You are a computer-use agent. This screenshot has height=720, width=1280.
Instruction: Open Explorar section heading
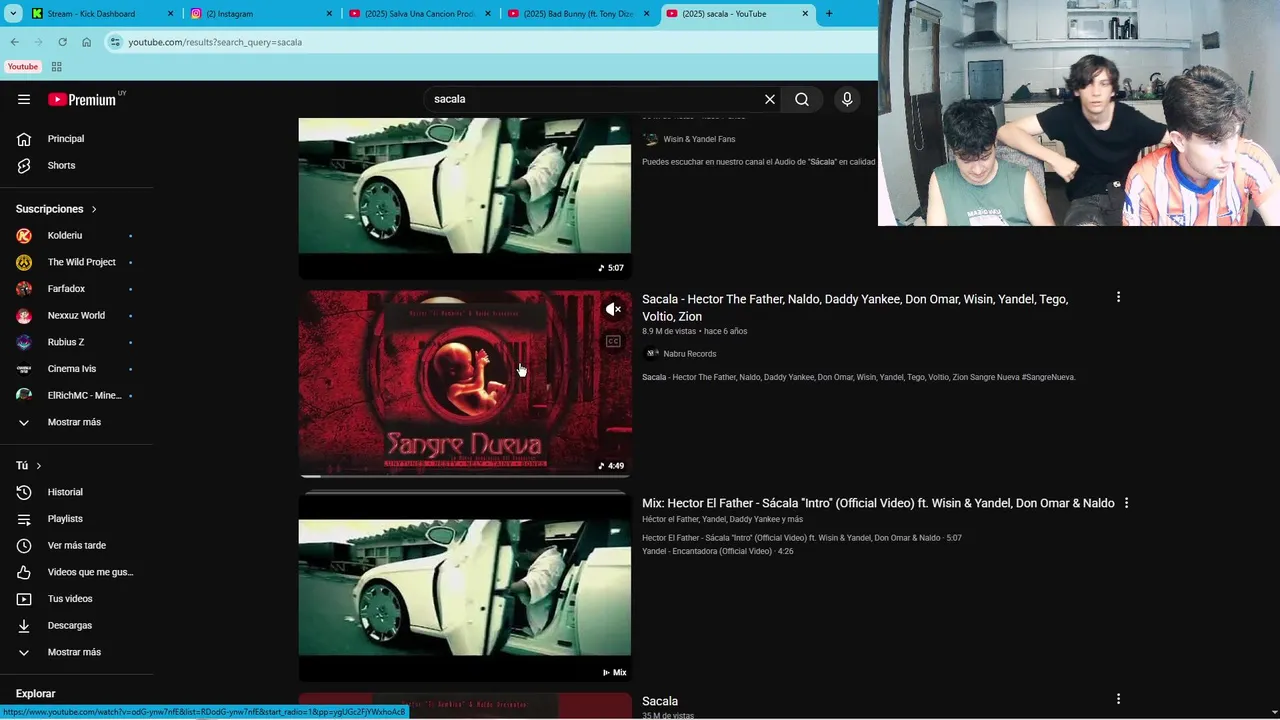pos(36,694)
